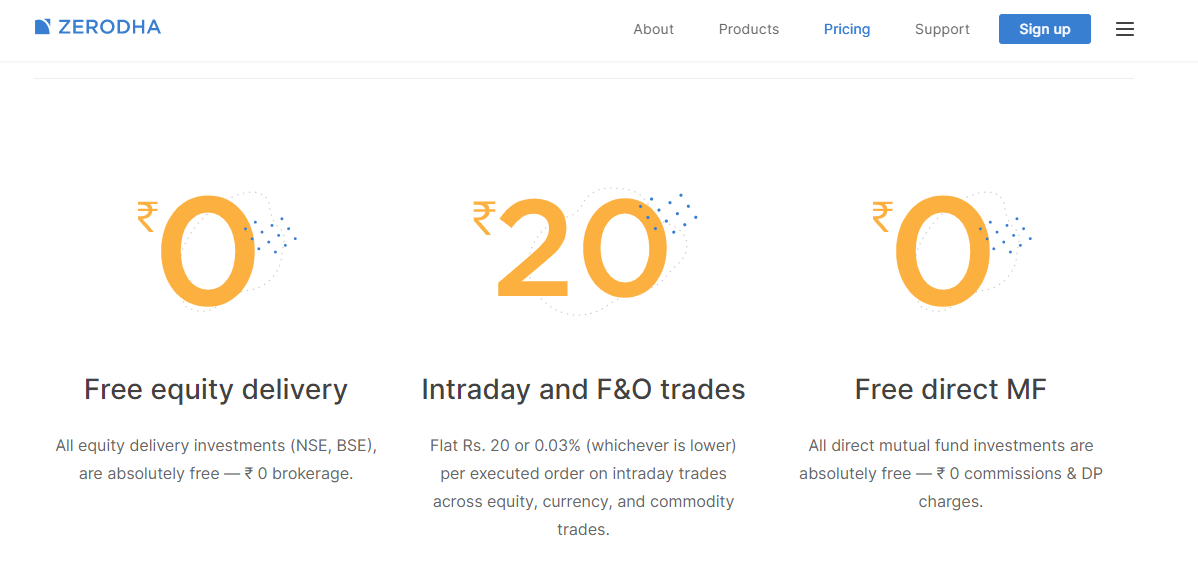
Task: Click the Zerodha logo
Action: tap(97, 27)
